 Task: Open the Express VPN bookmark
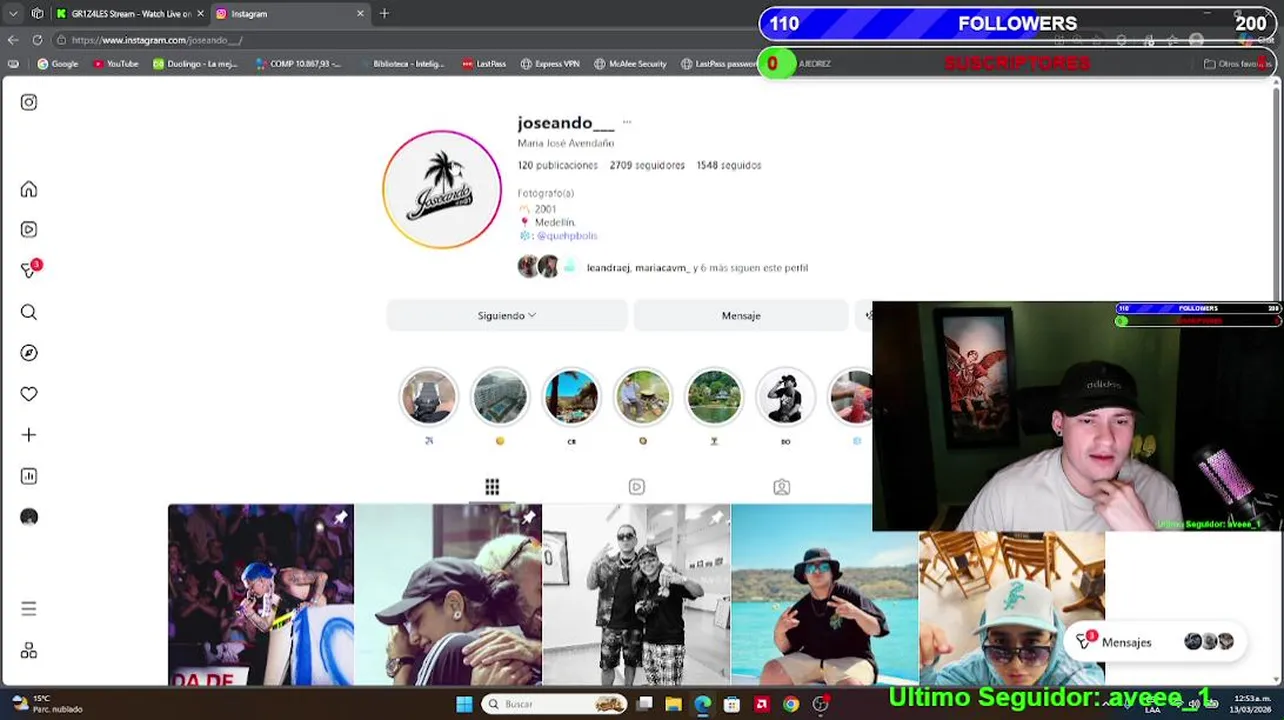[550, 64]
